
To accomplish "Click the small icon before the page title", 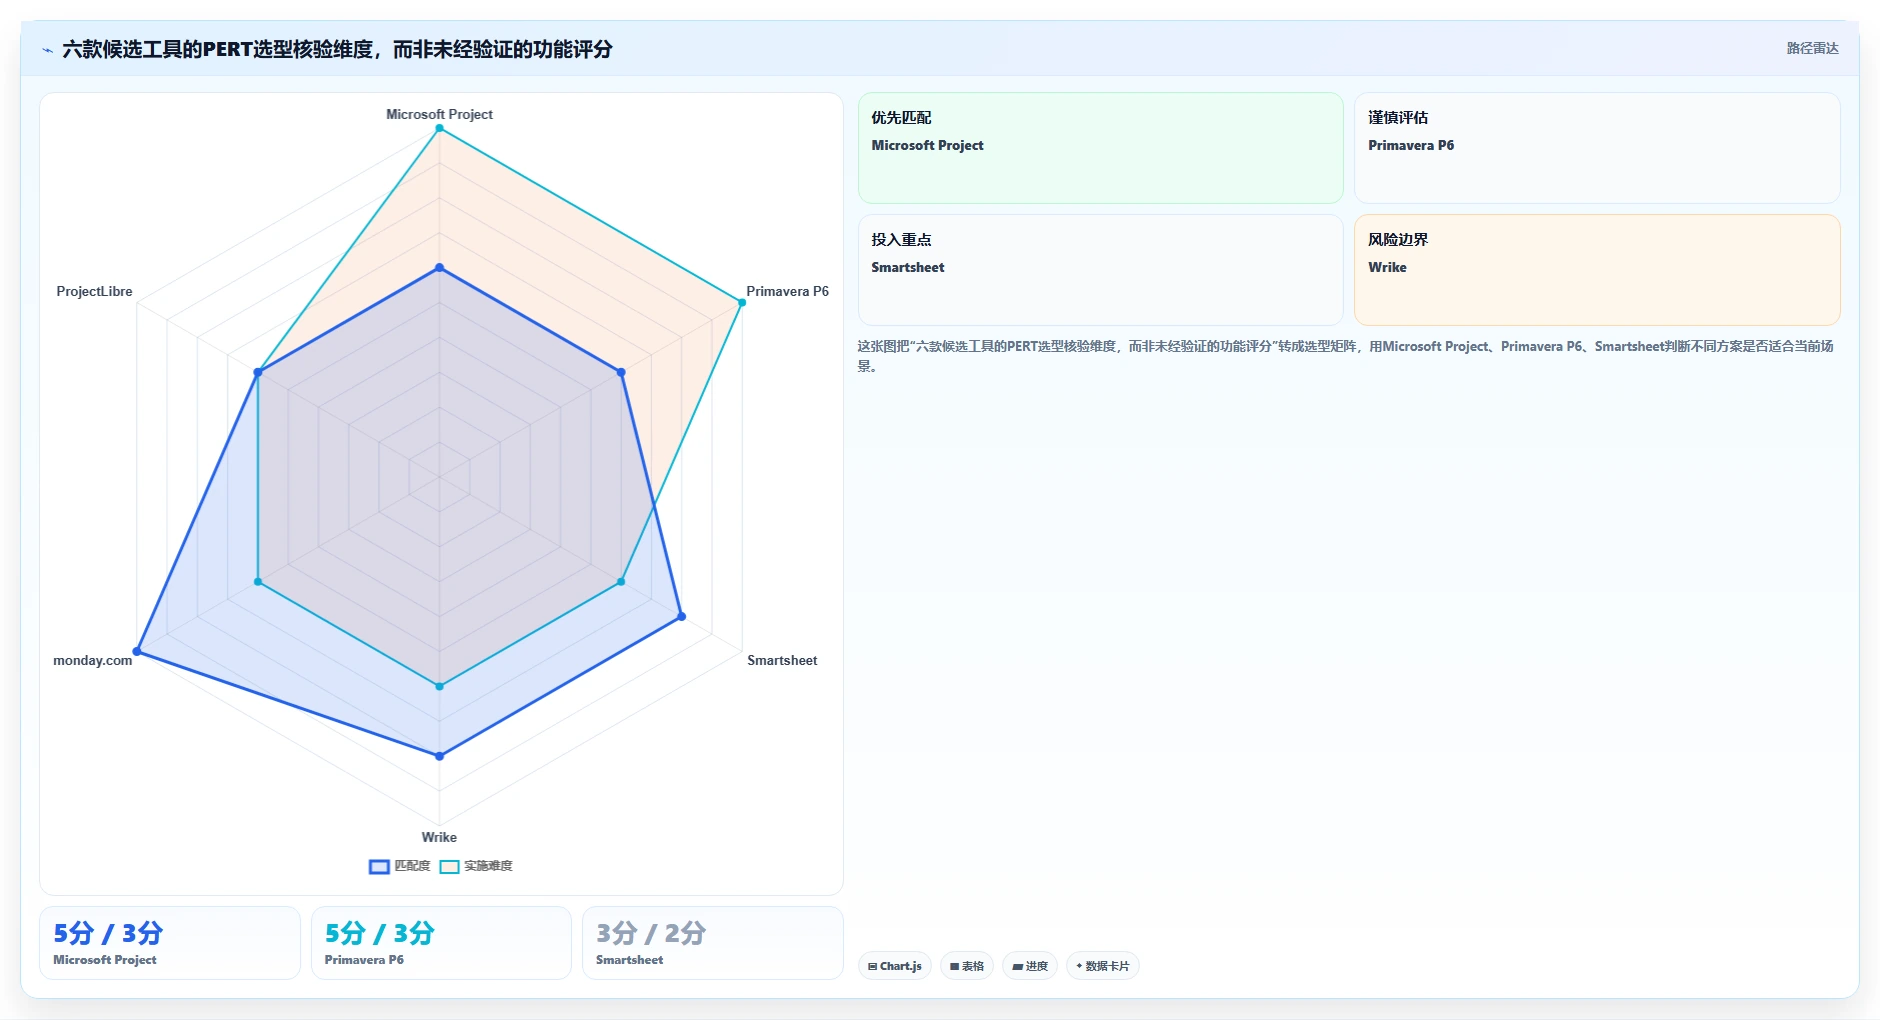I will (47, 50).
